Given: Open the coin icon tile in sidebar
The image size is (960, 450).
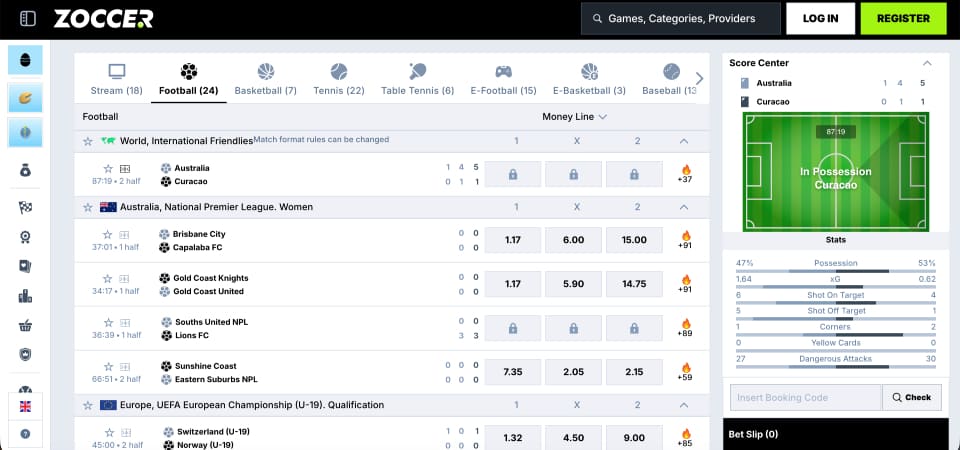Looking at the screenshot, I should pyautogui.click(x=25, y=97).
